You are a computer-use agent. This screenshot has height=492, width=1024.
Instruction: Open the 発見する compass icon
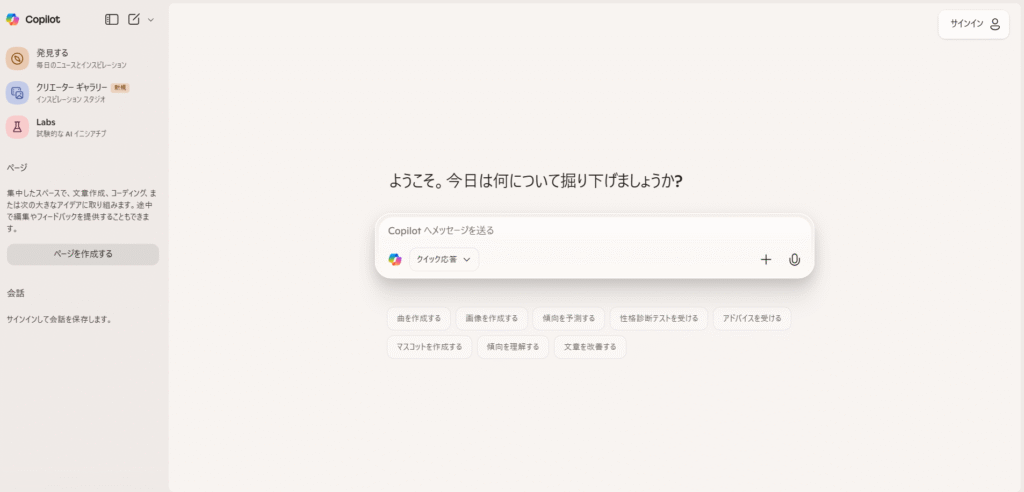17,59
